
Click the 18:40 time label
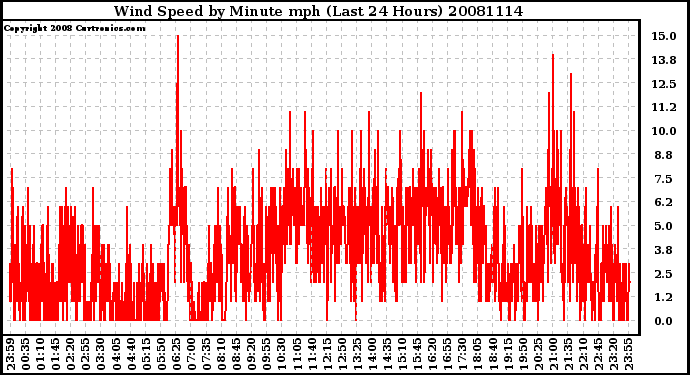[492, 354]
